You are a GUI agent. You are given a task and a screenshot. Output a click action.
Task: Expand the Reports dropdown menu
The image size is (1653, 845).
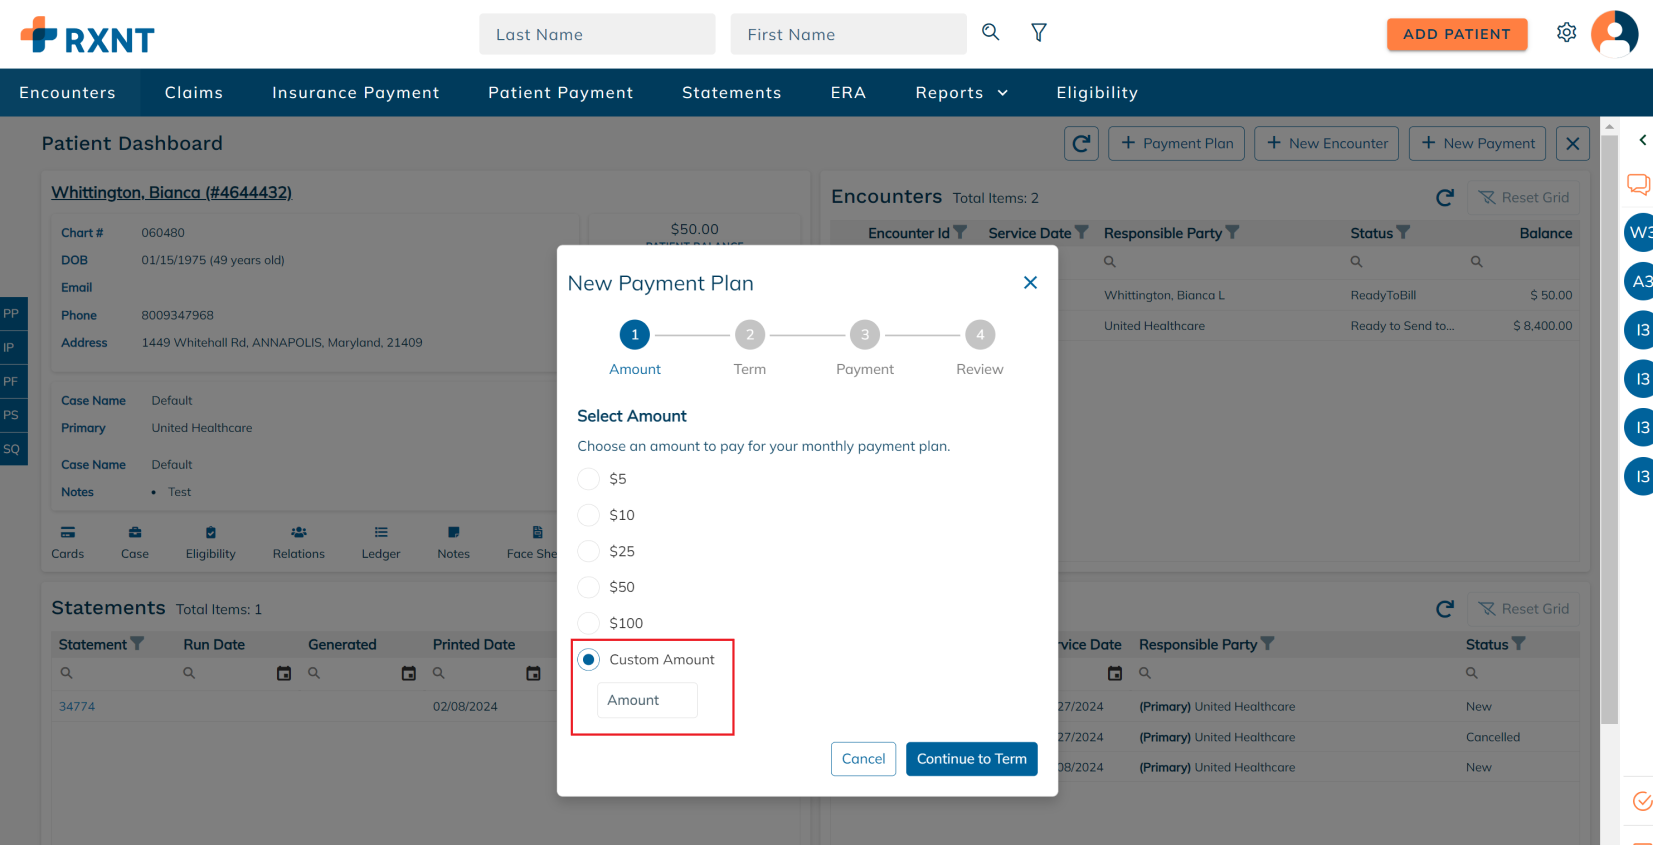962,93
